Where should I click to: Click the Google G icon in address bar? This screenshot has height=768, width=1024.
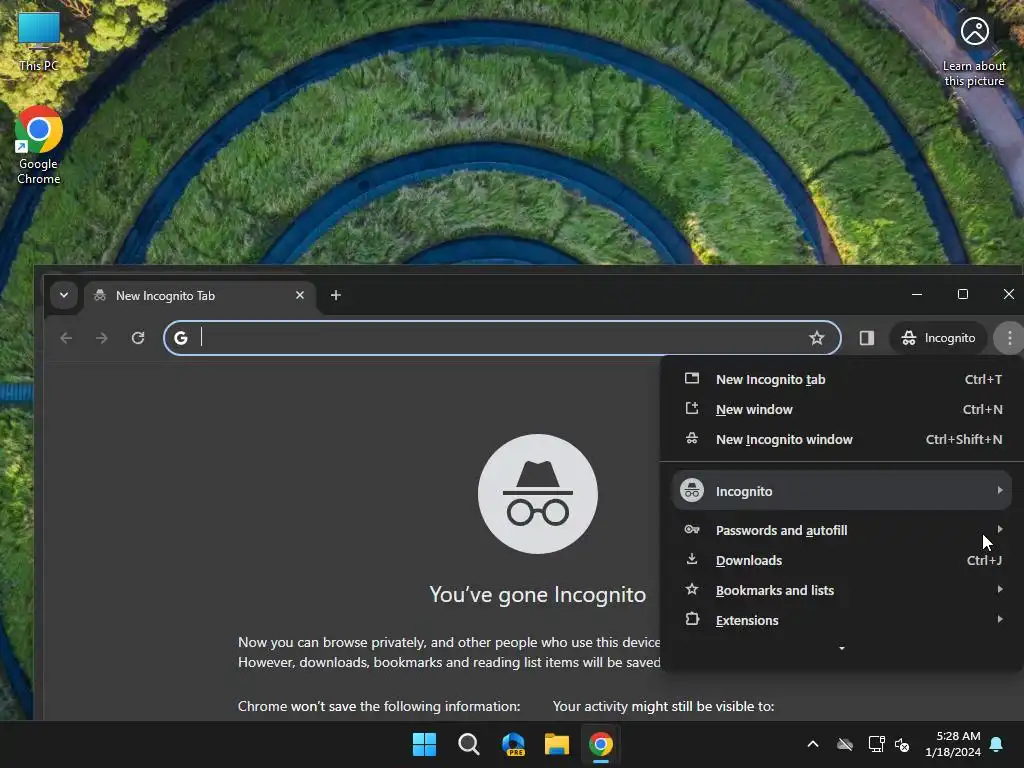[x=181, y=338]
